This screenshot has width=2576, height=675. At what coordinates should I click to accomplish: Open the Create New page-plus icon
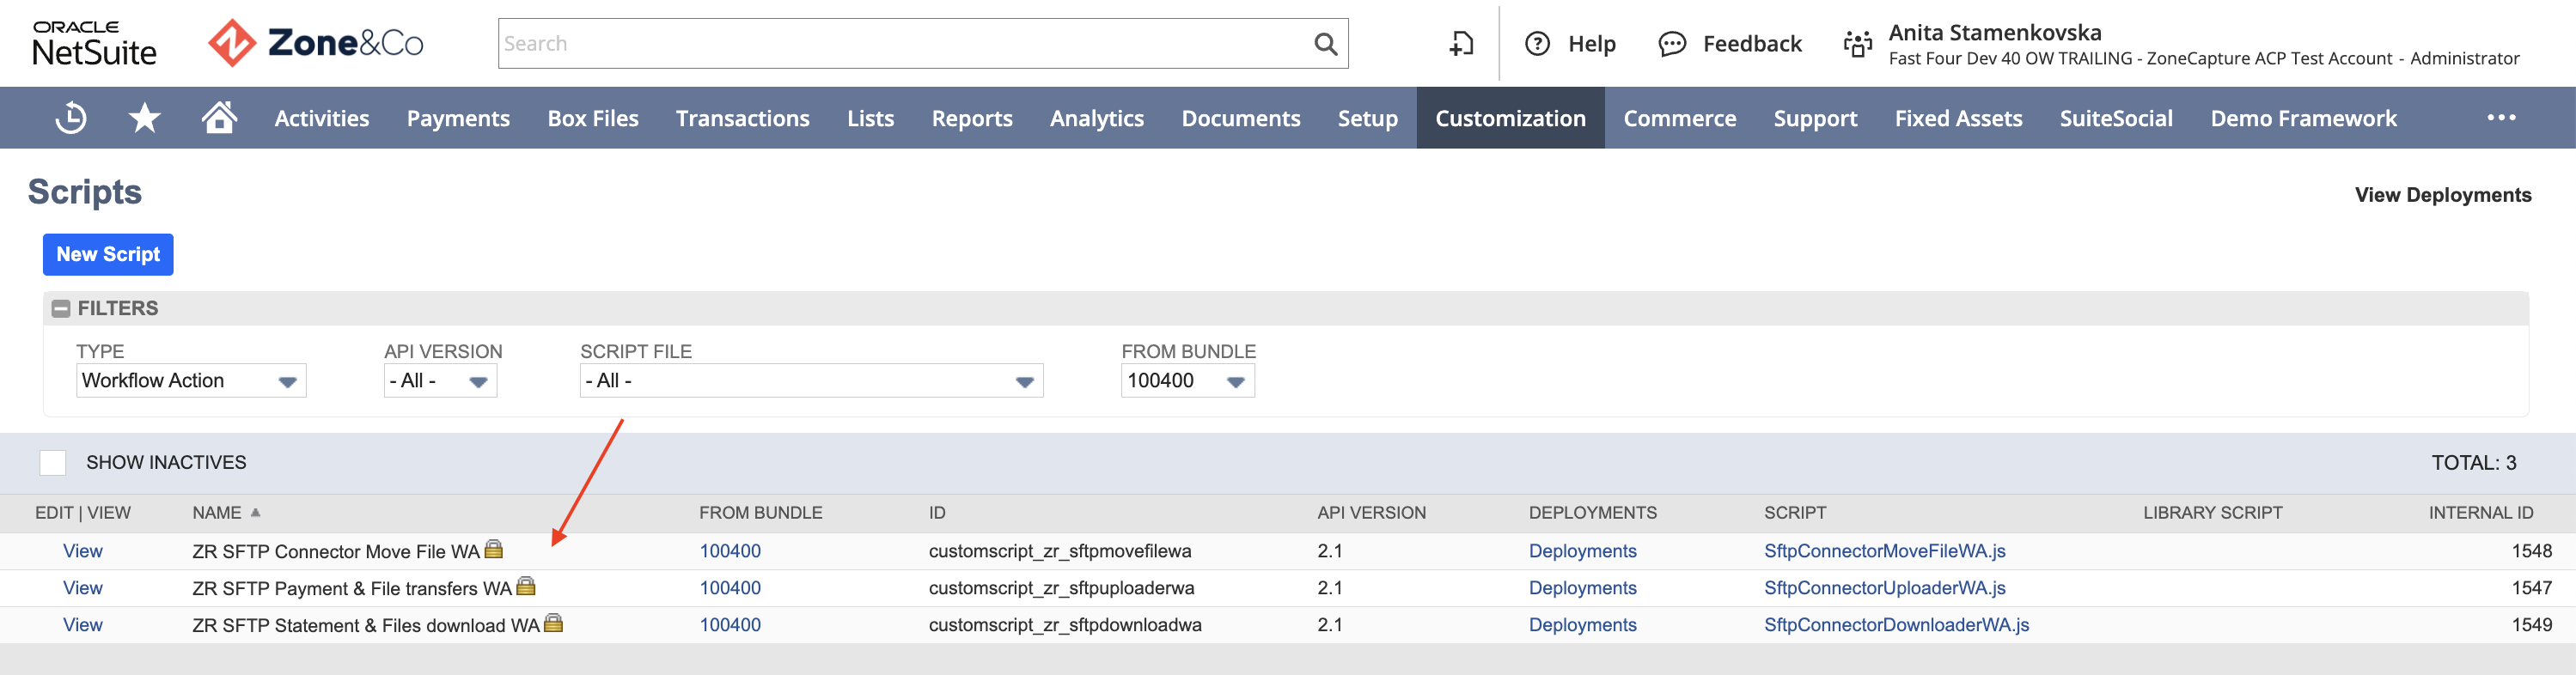(x=1461, y=44)
